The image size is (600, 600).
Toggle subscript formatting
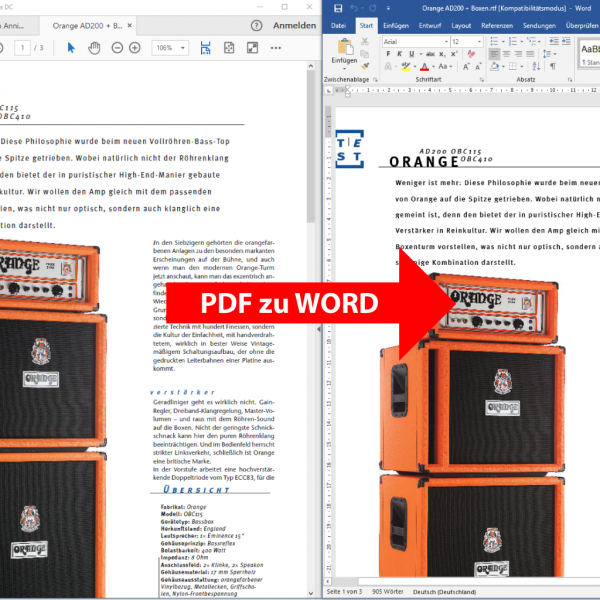click(x=442, y=54)
